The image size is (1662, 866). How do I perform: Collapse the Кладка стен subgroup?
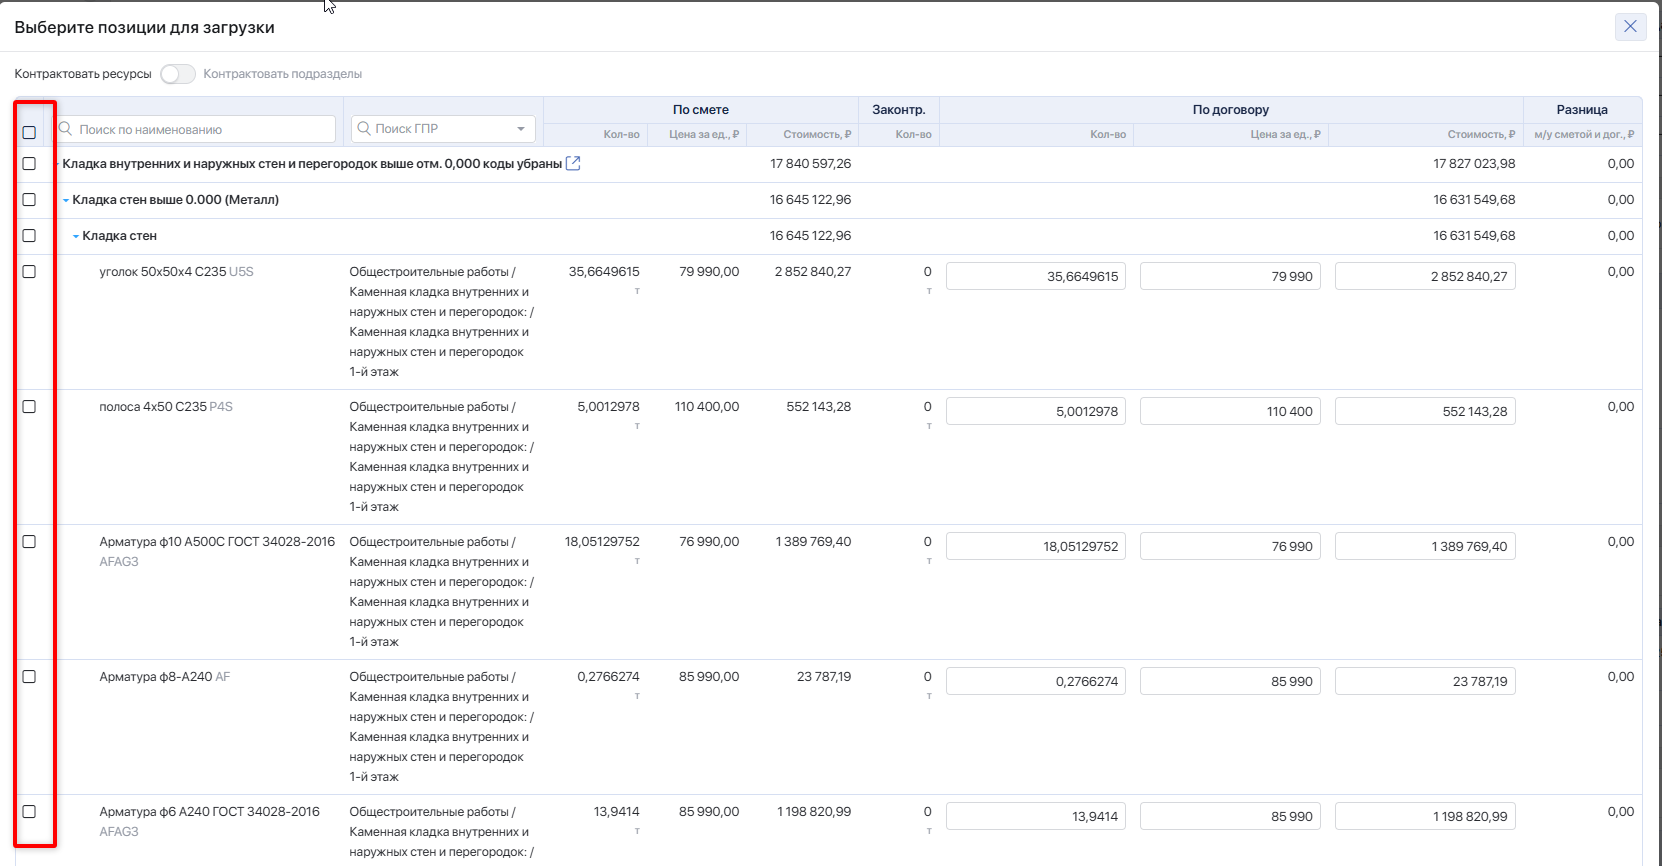[x=76, y=236]
